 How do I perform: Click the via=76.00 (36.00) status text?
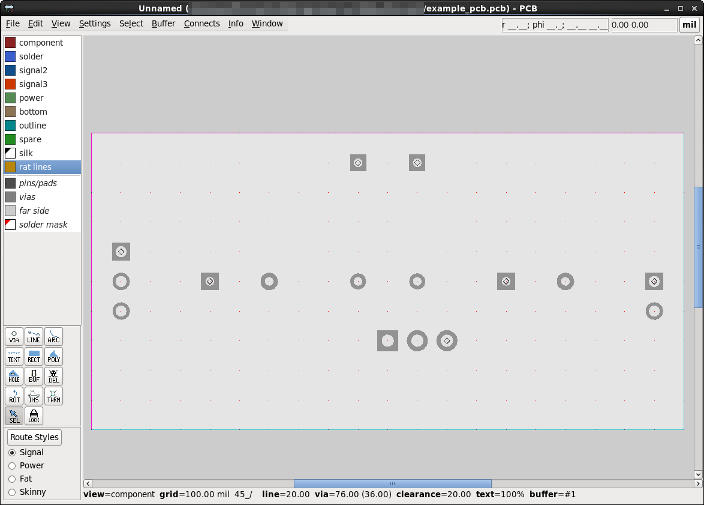pos(353,494)
